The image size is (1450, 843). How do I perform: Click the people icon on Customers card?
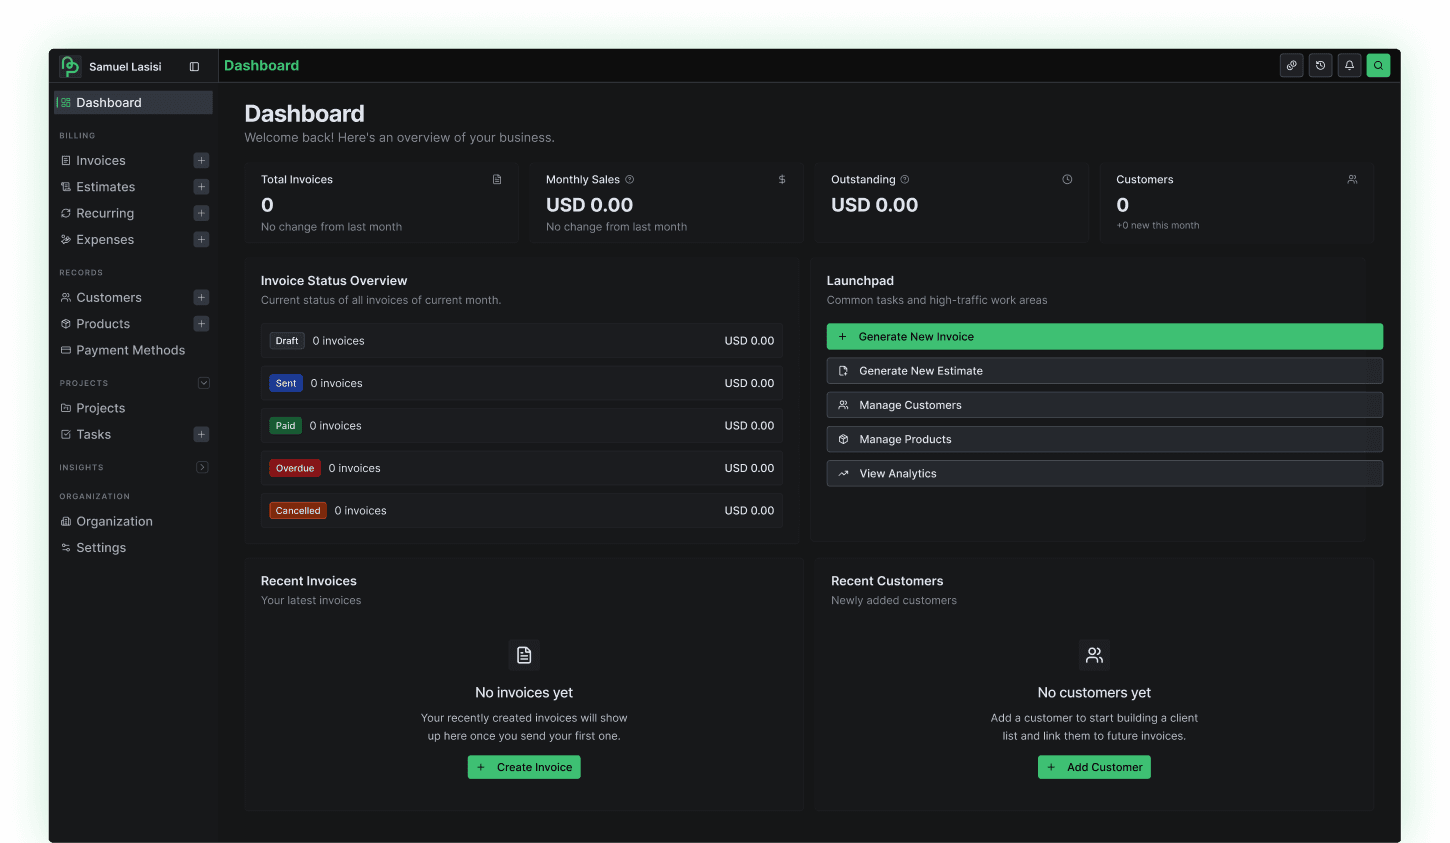pos(1352,180)
